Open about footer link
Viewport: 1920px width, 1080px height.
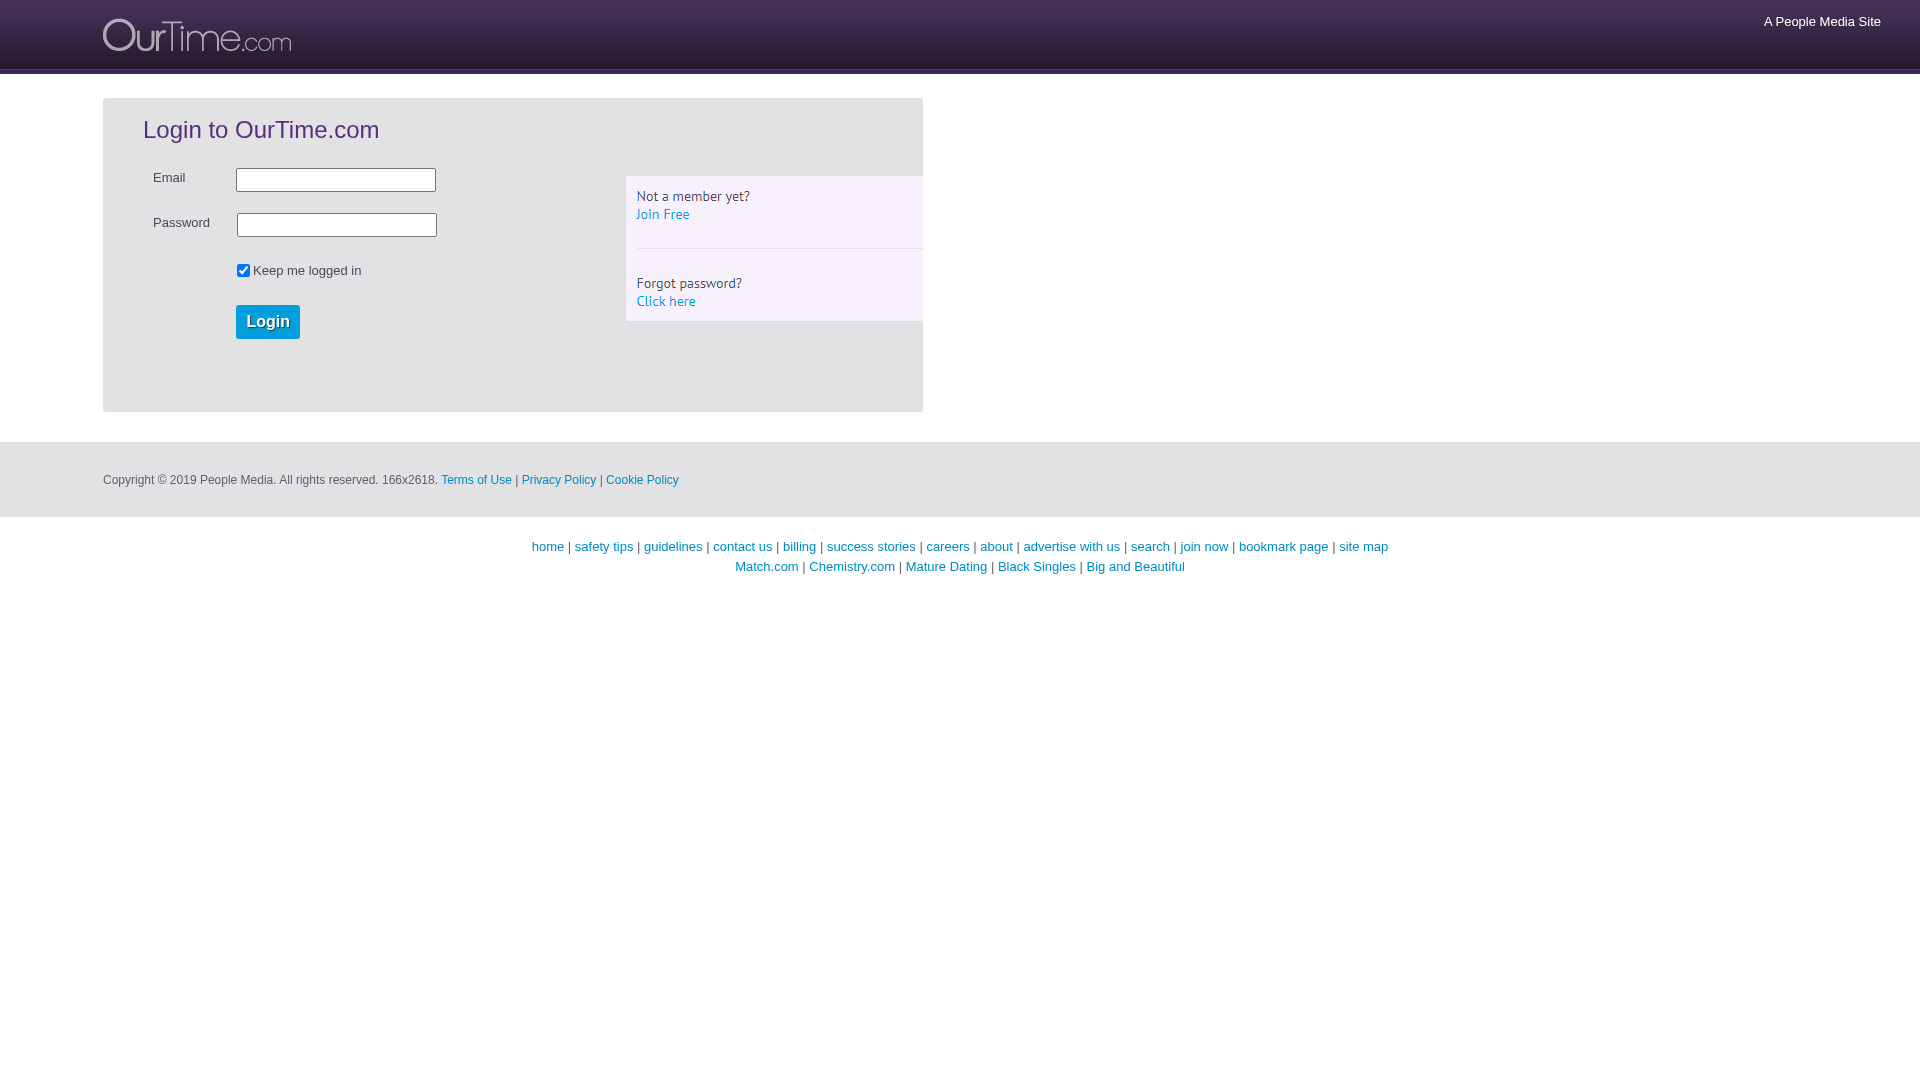pos(996,547)
